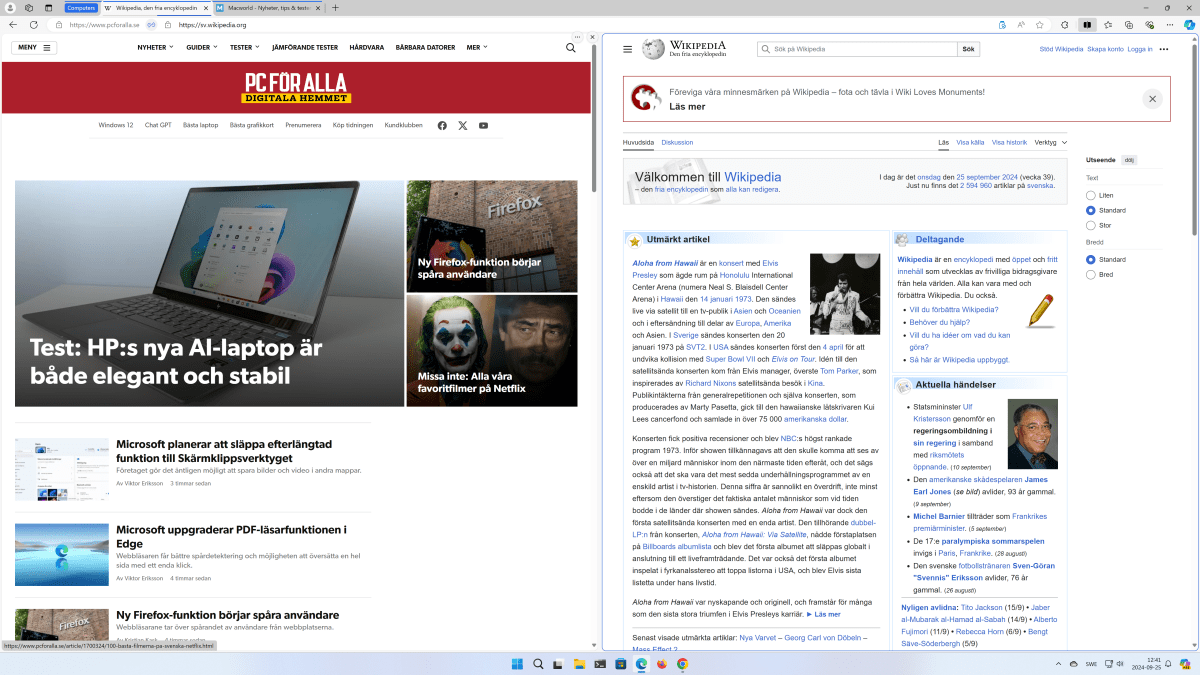Dismiss the Wiki Loves Monuments banner
Viewport: 1200px width, 675px height.
click(1153, 99)
